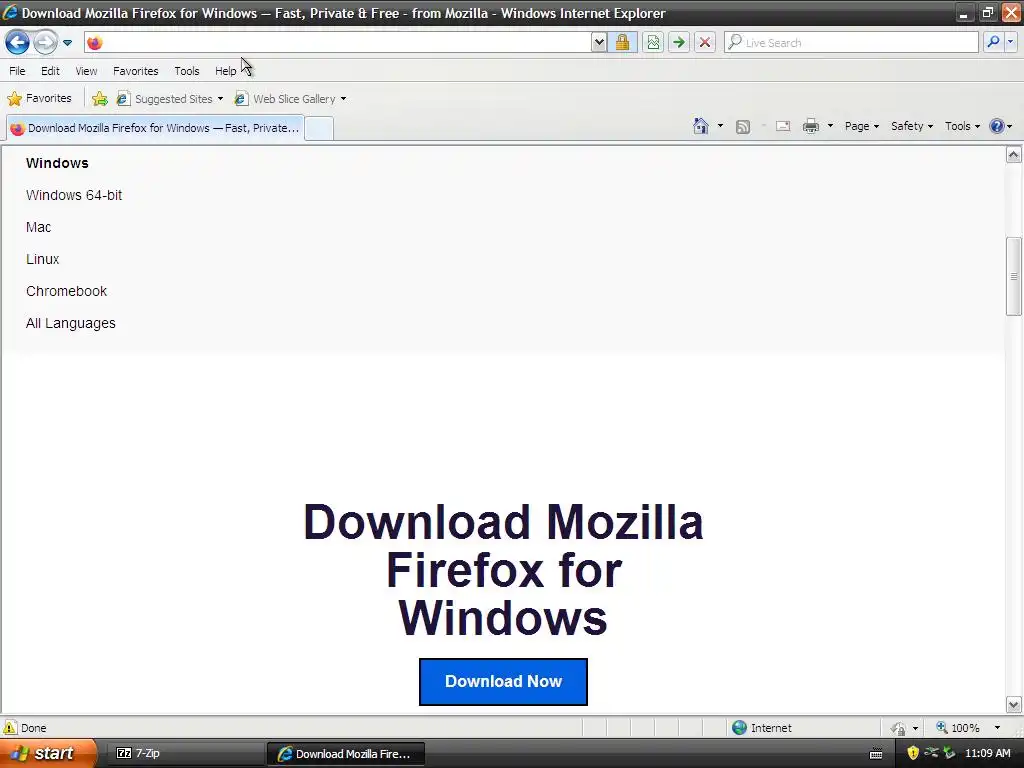The image size is (1024, 768).
Task: Open the Favorites center star button
Action: [x=39, y=99]
